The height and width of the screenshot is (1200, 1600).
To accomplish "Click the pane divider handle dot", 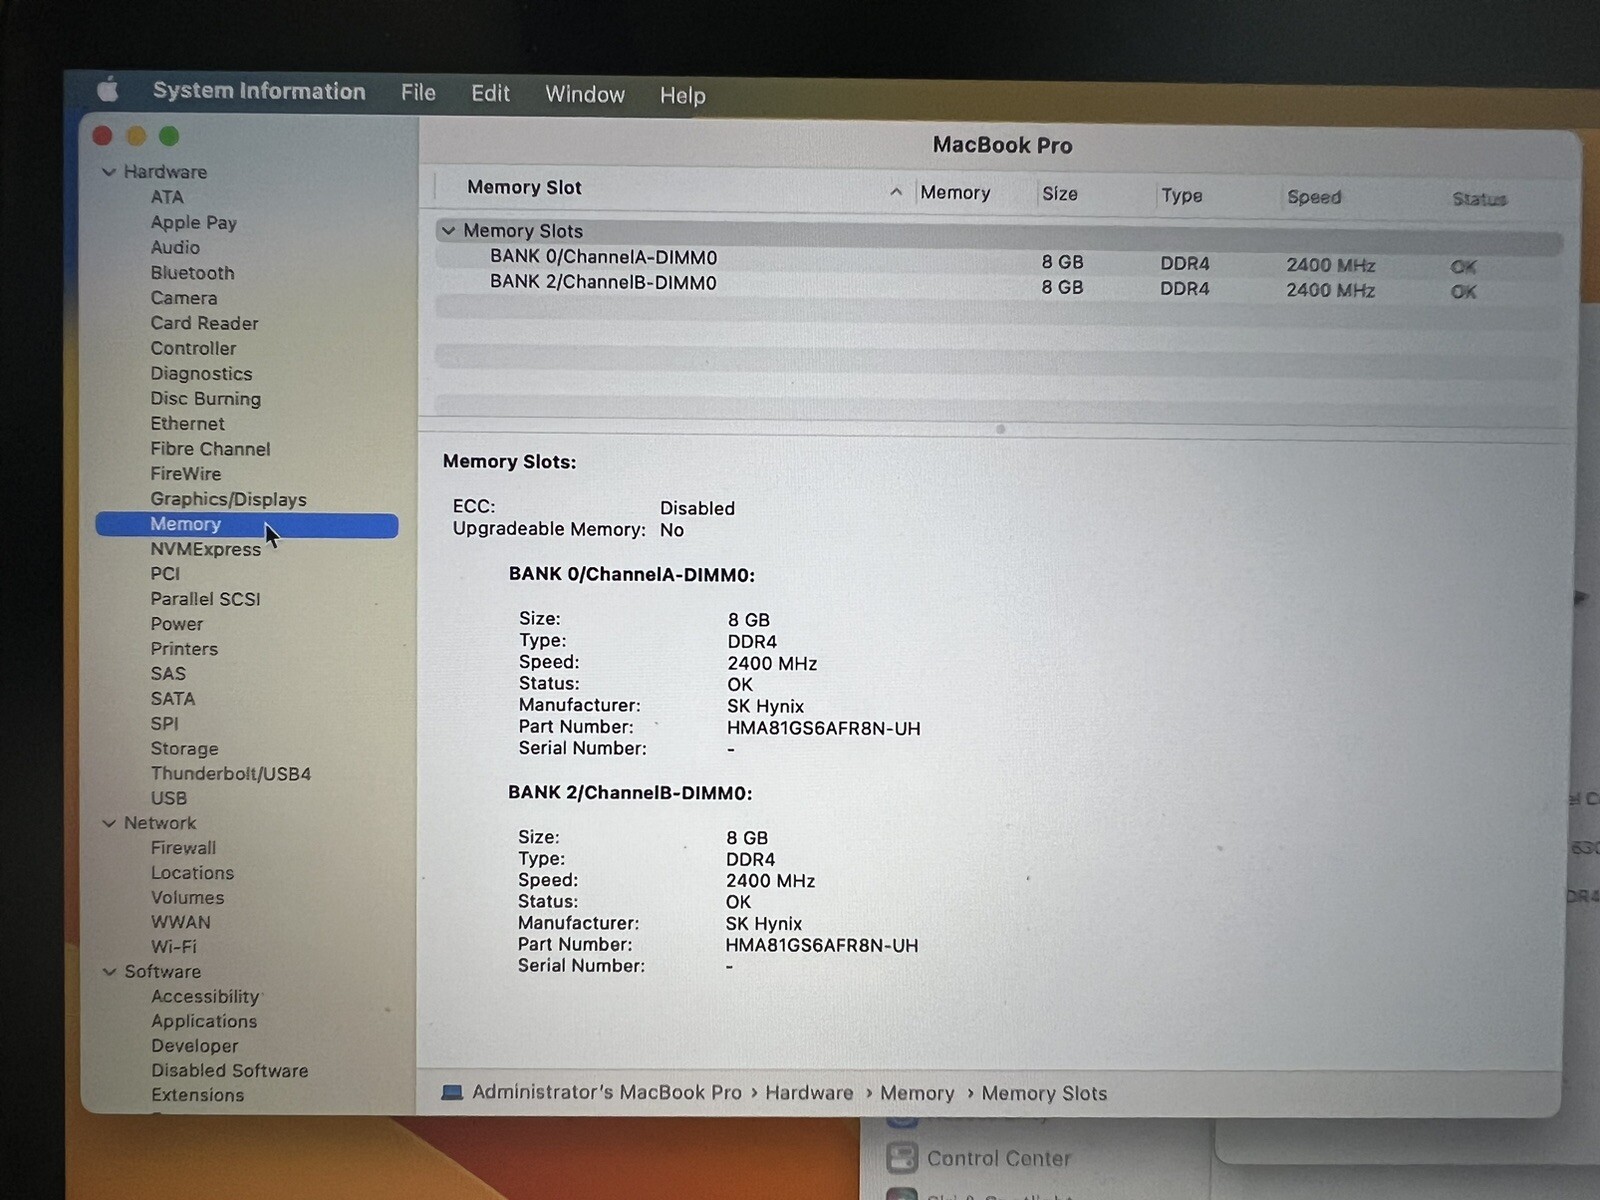I will 1000,429.
